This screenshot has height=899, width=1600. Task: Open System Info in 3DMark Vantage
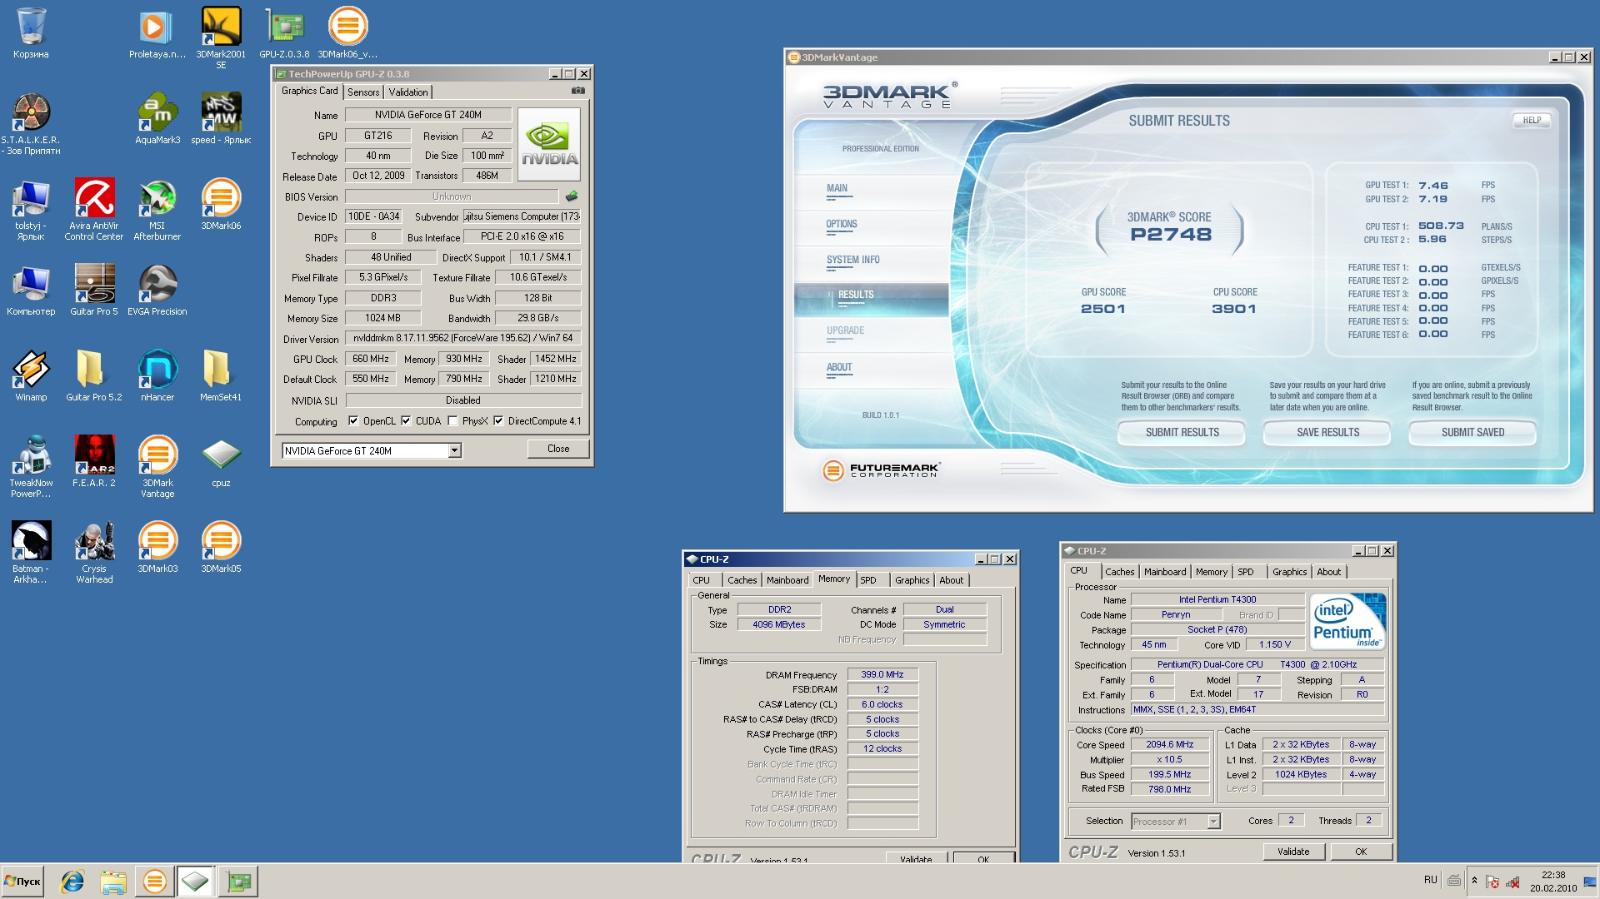tap(853, 260)
